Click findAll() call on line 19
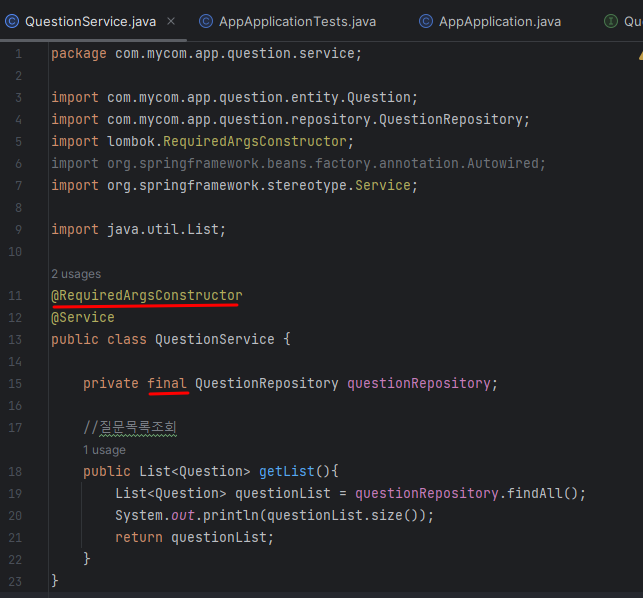This screenshot has width=643, height=598. tap(542, 493)
